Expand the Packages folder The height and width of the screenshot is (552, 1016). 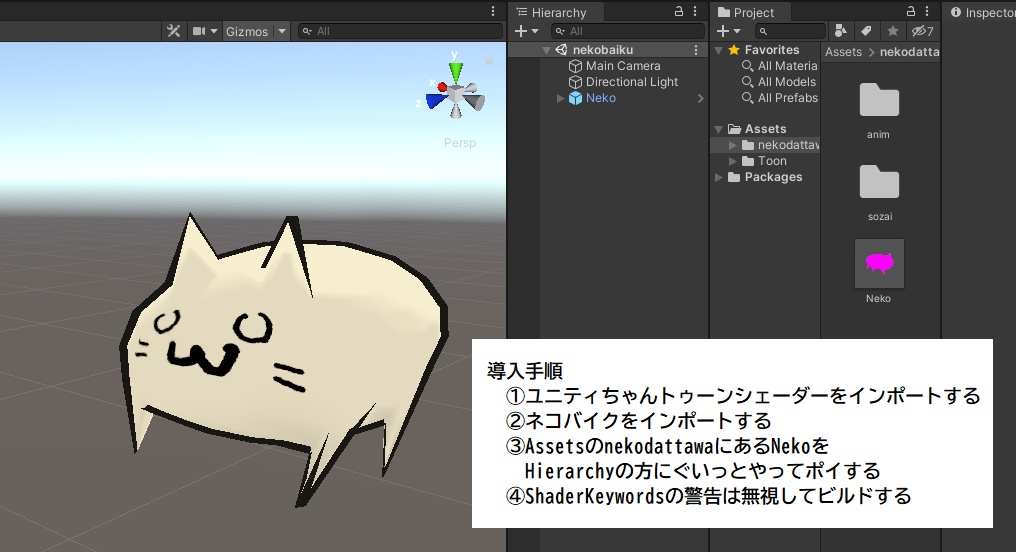point(718,178)
